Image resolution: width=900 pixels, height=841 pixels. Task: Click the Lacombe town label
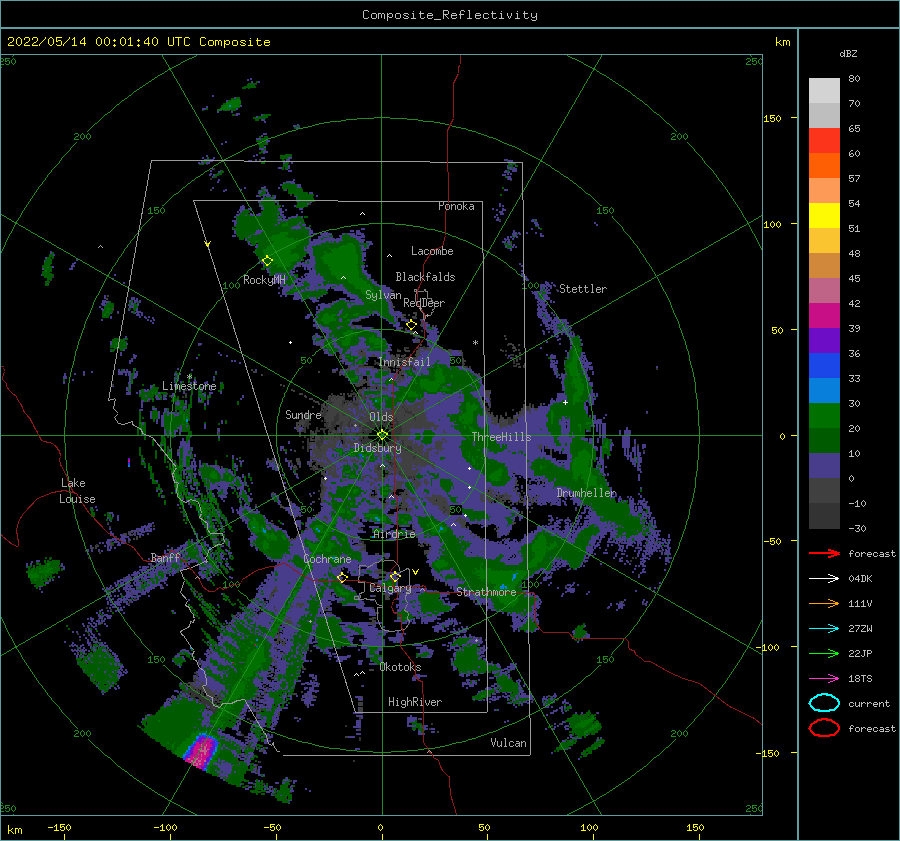(432, 251)
